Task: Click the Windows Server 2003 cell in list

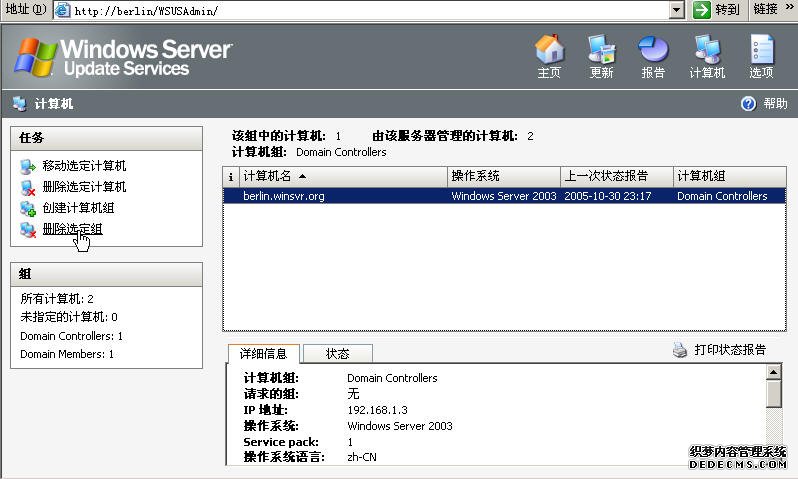Action: click(x=504, y=196)
